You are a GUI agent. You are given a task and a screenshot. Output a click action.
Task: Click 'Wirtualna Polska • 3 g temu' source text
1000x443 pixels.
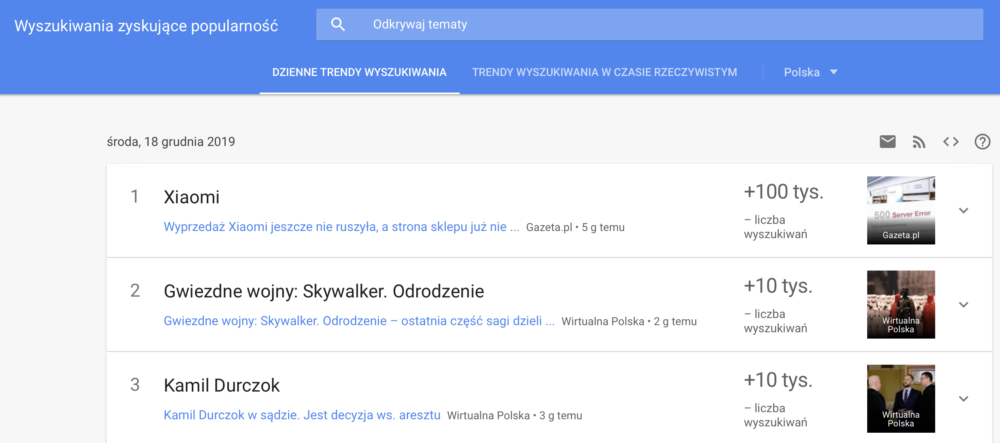[515, 416]
